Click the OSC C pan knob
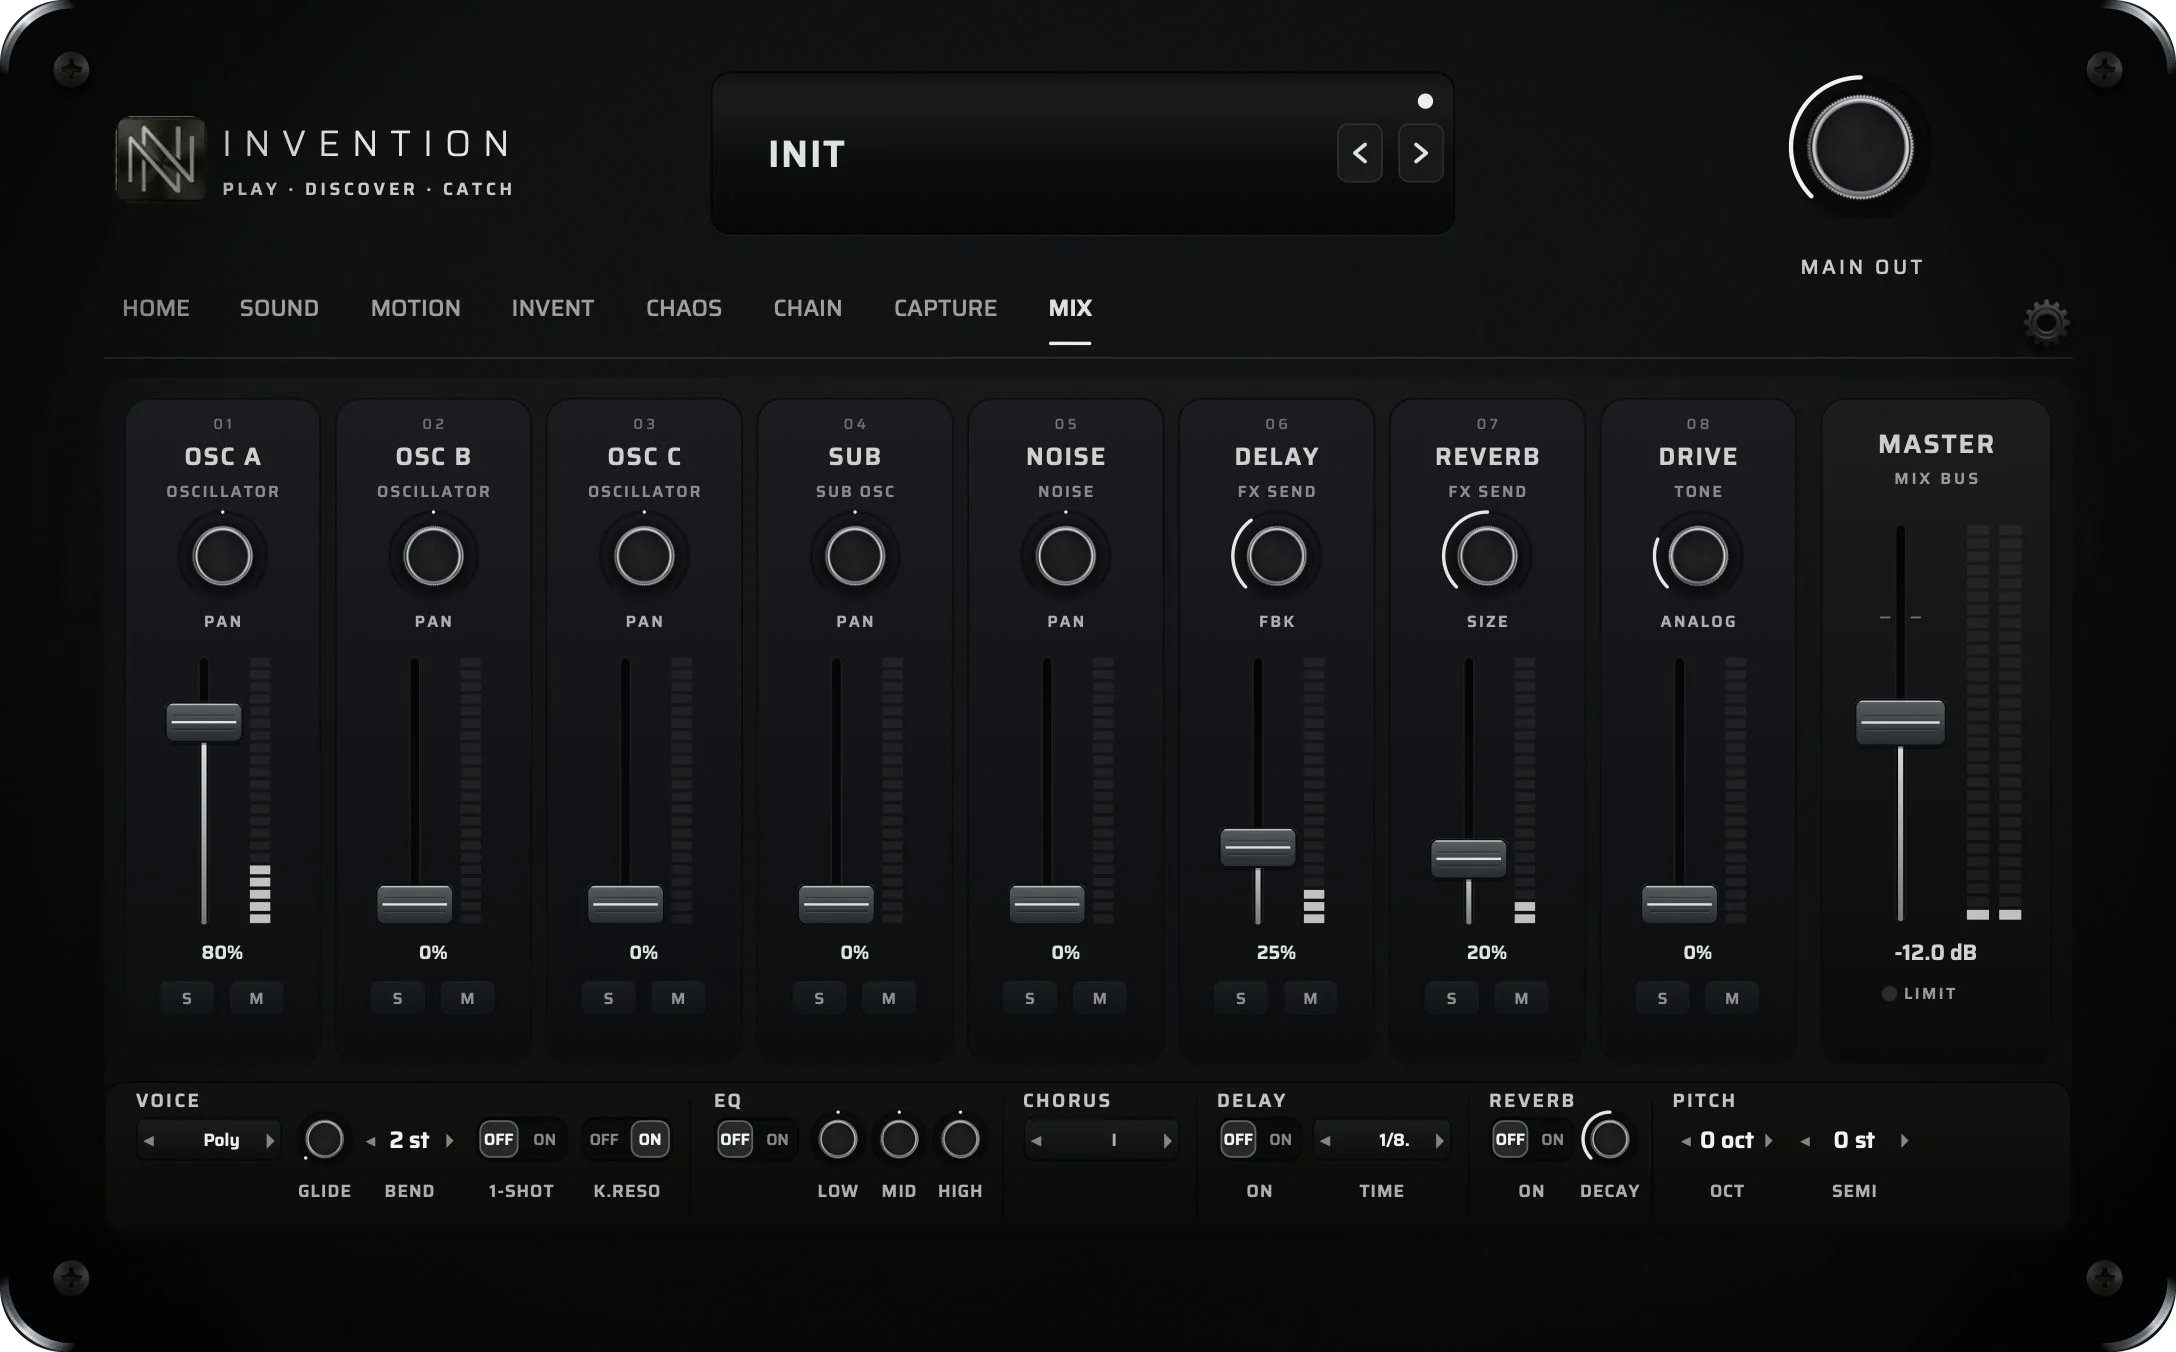The height and width of the screenshot is (1352, 2176). coord(644,556)
